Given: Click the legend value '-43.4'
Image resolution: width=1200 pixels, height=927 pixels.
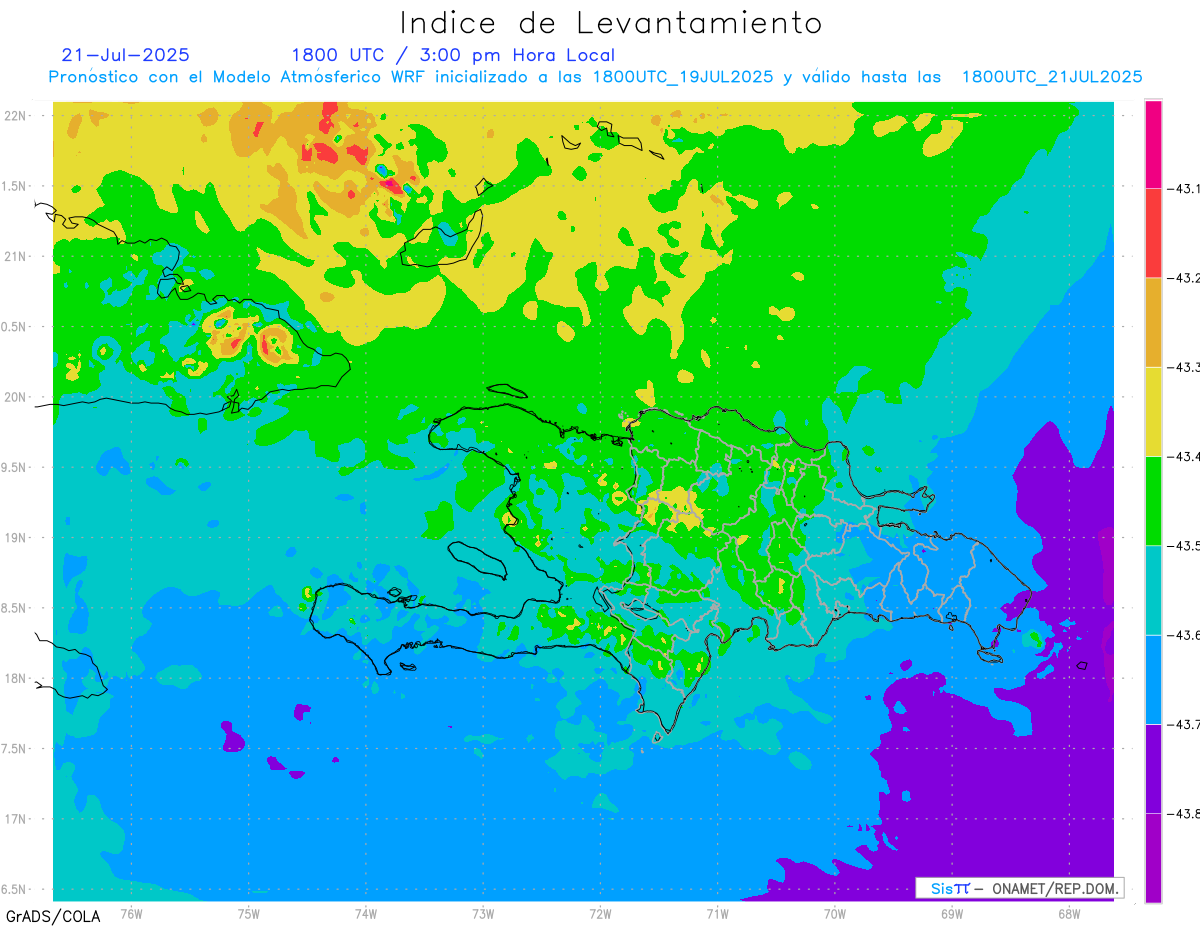Looking at the screenshot, I should (x=1185, y=456).
